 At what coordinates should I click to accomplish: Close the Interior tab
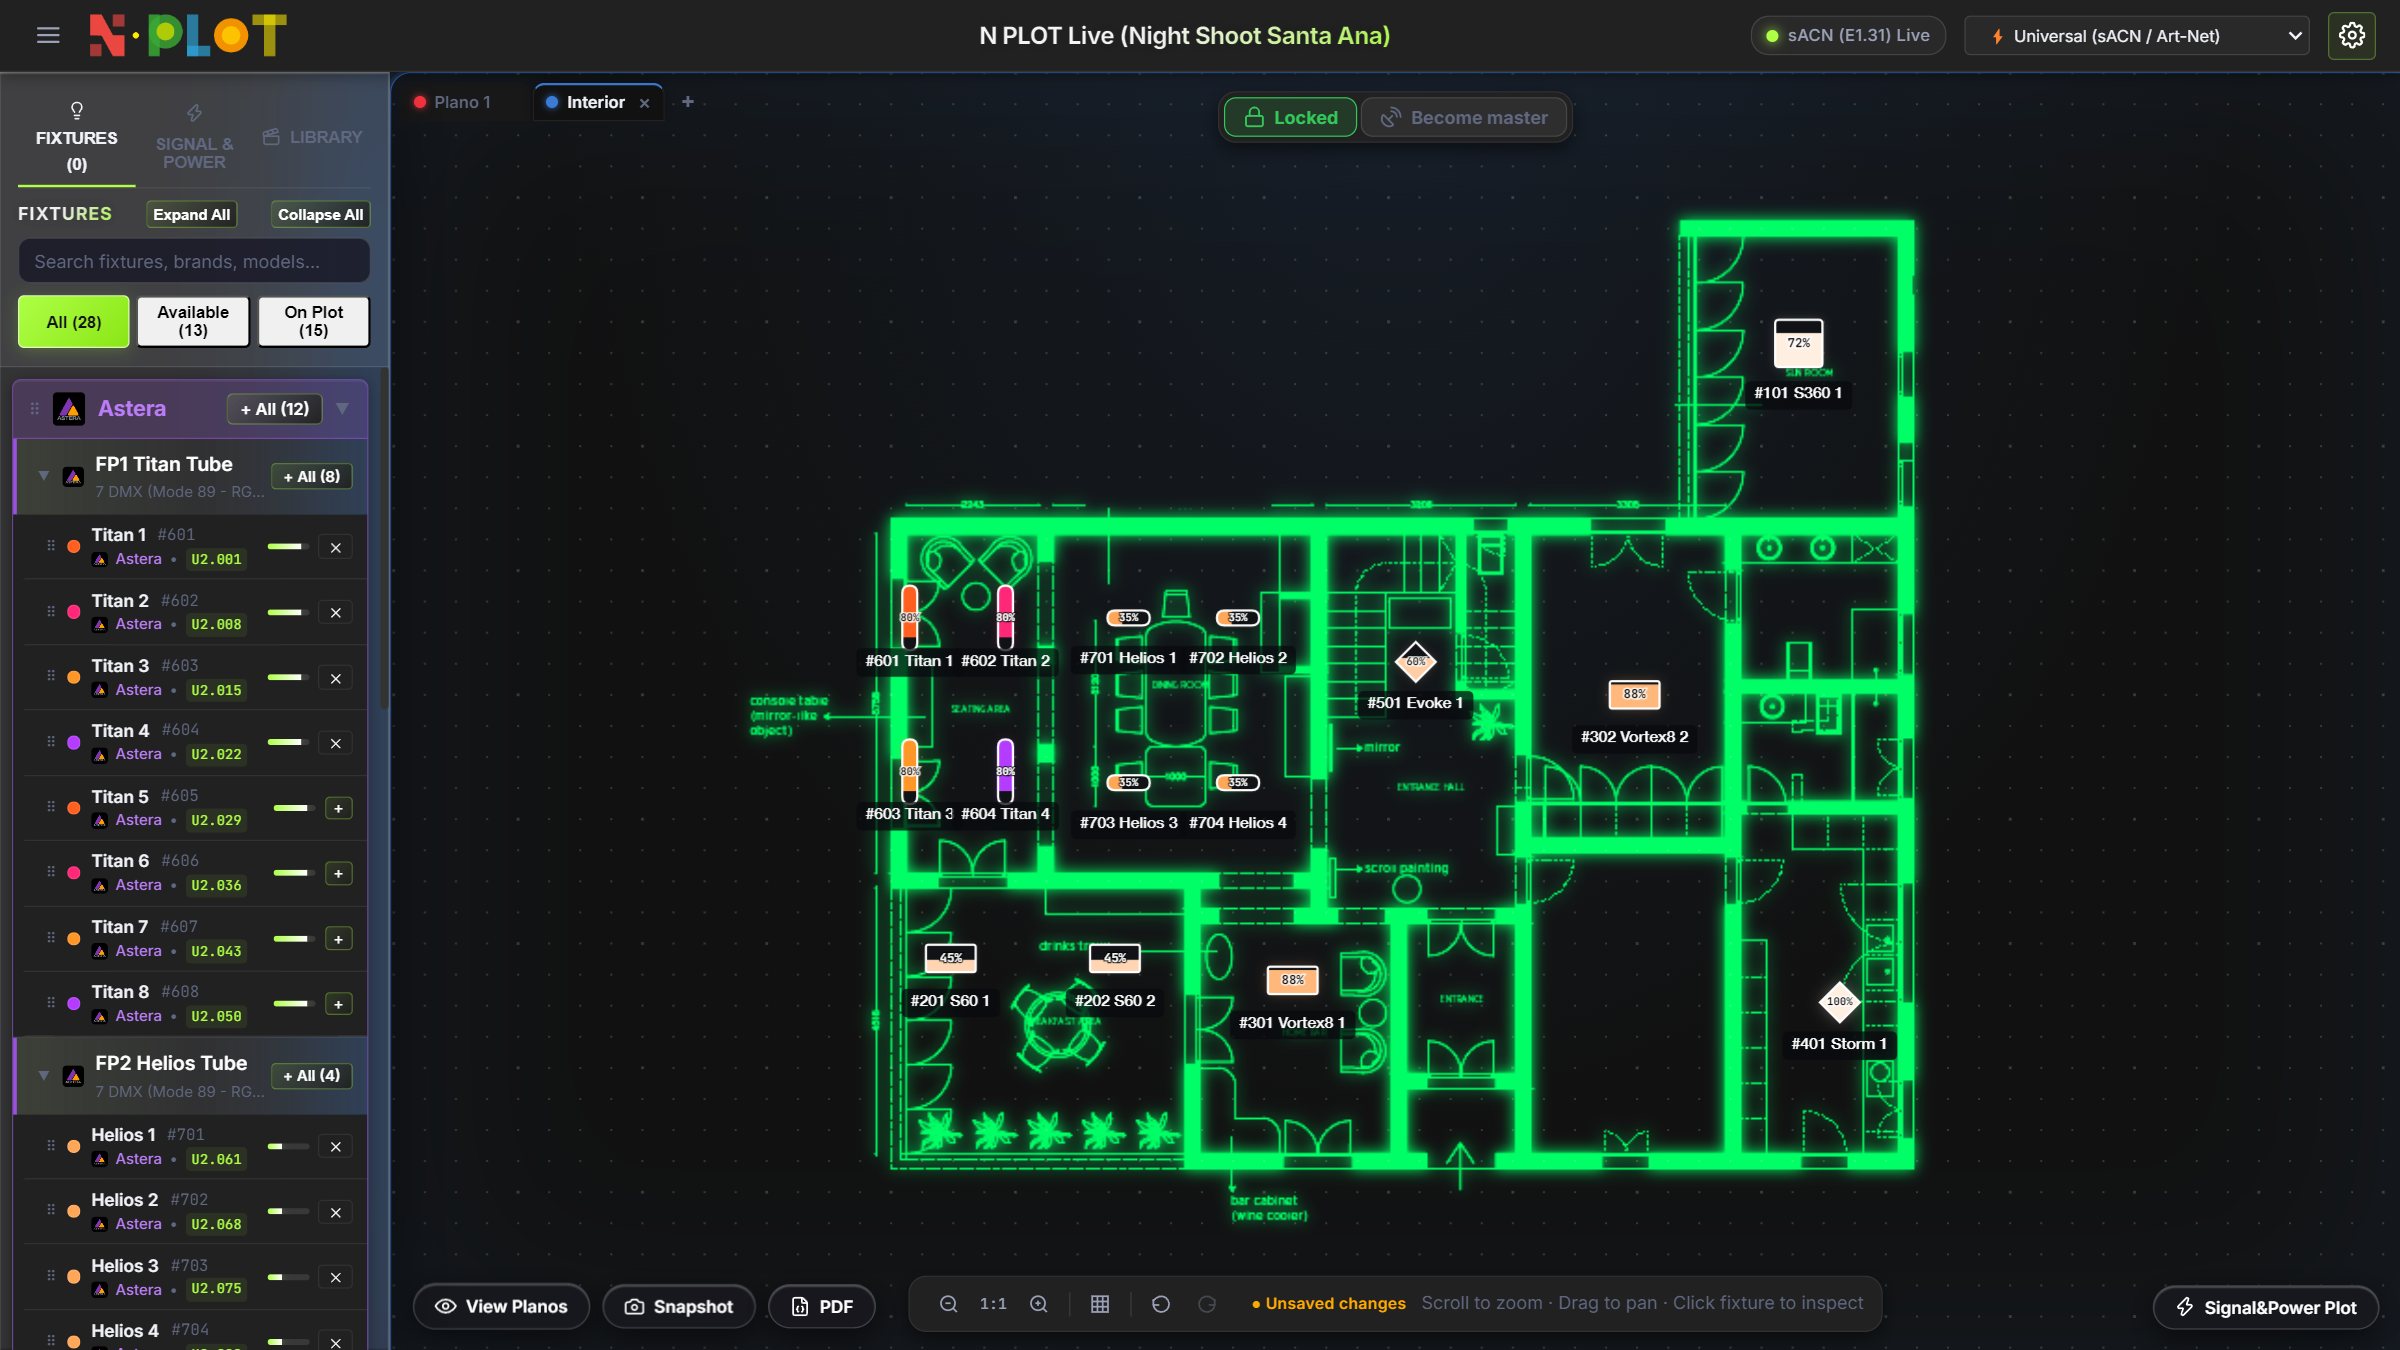click(645, 103)
